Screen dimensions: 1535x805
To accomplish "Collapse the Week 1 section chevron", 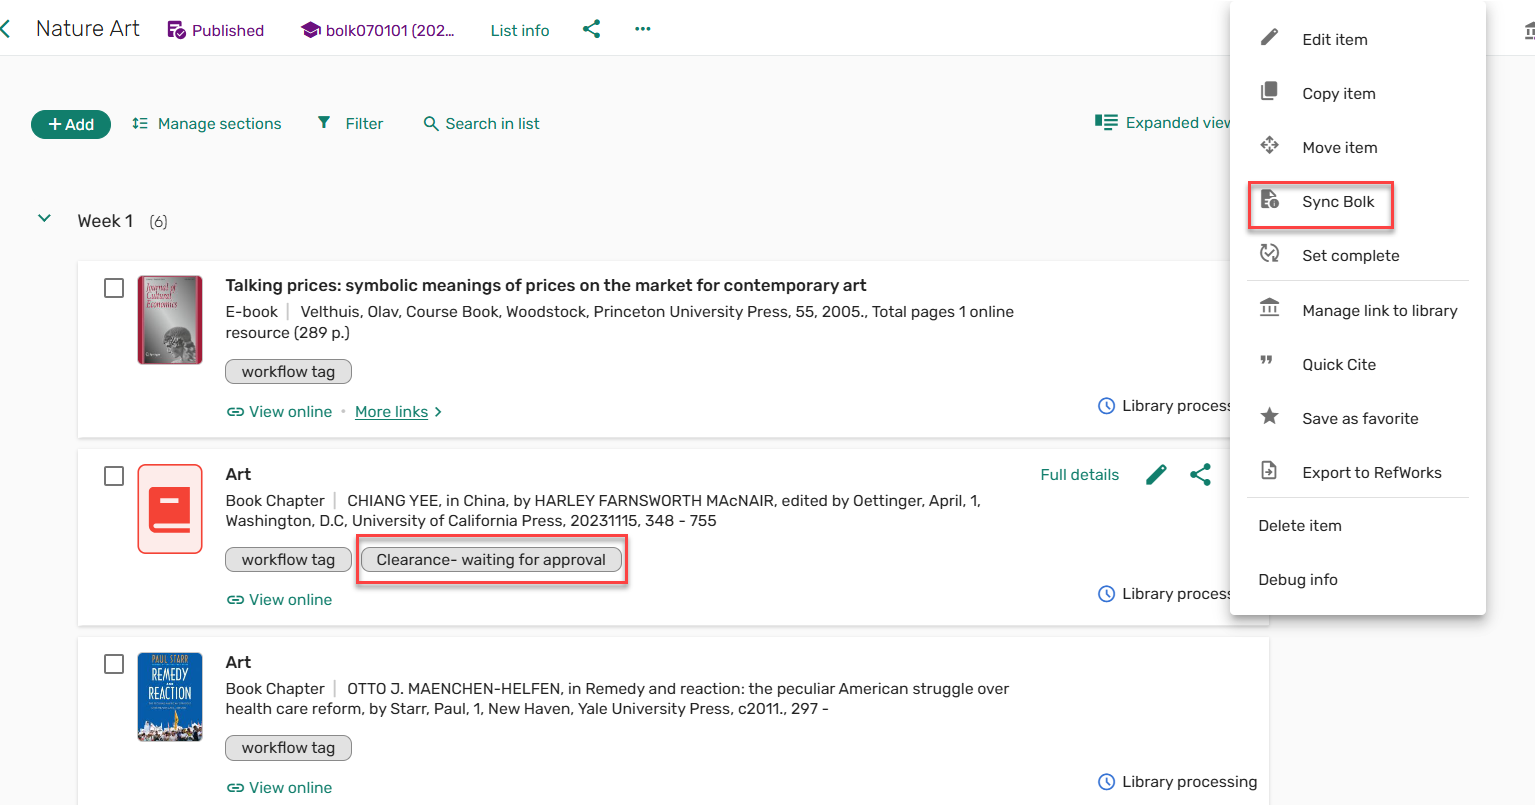I will 44,219.
